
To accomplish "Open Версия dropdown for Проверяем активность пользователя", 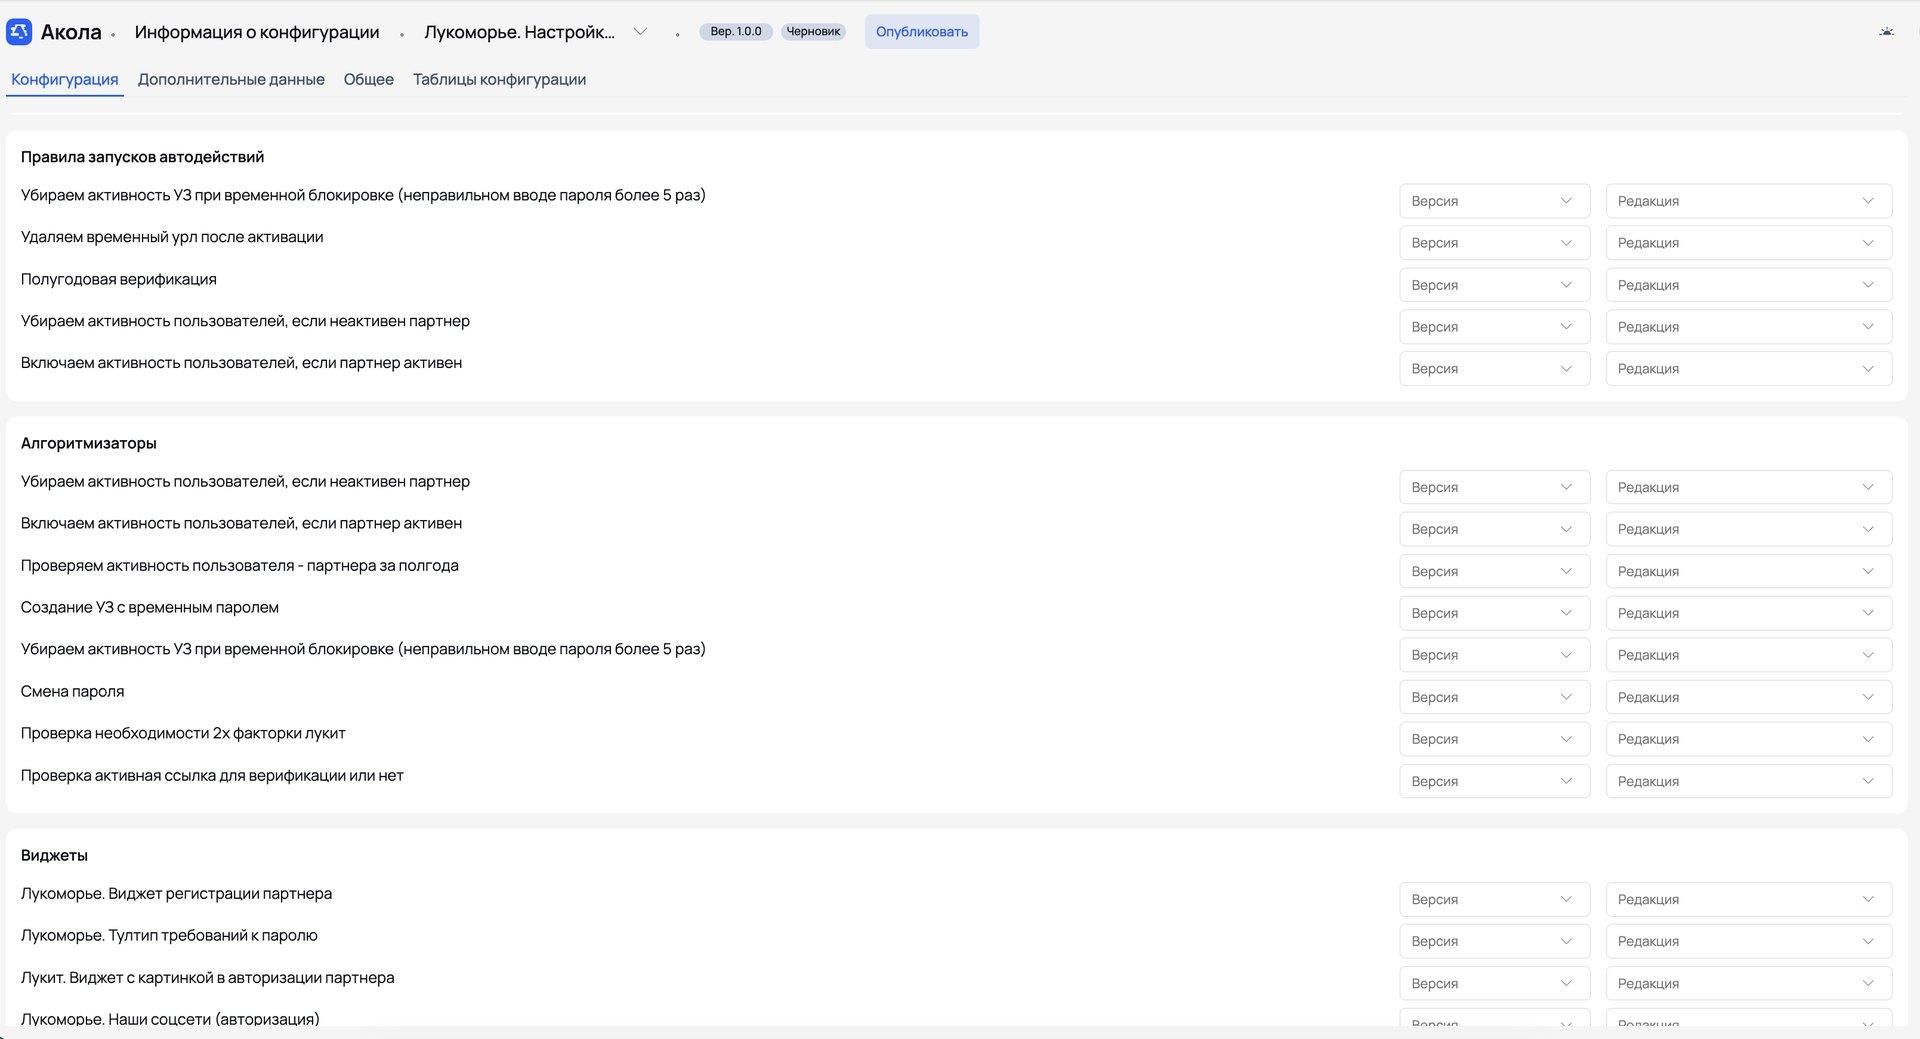I will (x=1494, y=571).
